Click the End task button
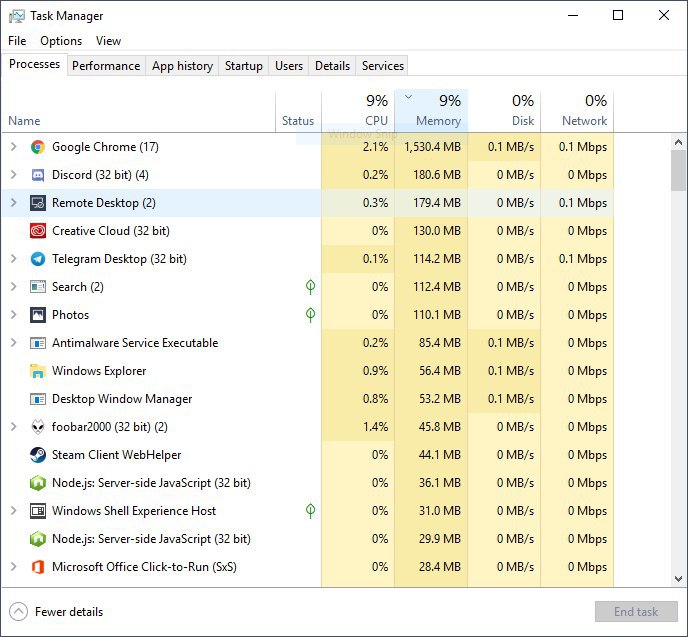This screenshot has height=637, width=688. [x=636, y=612]
